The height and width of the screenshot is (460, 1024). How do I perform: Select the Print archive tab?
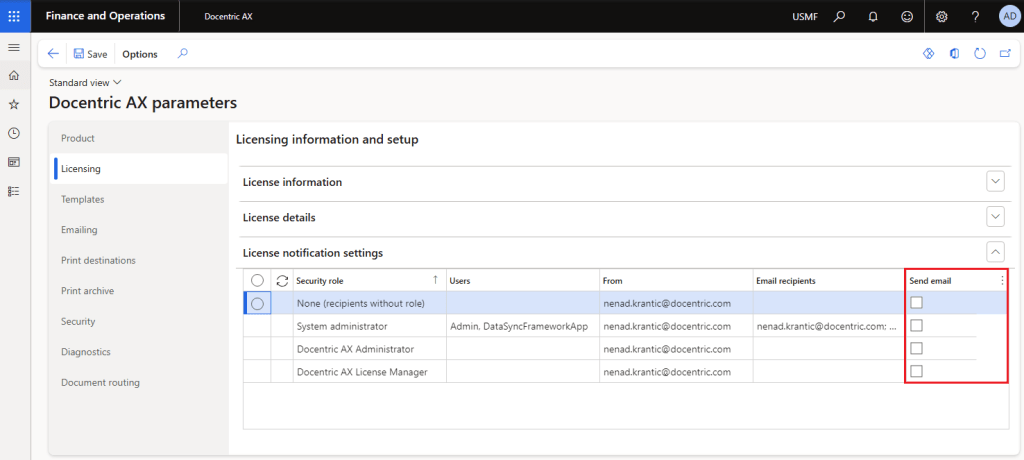(139, 291)
